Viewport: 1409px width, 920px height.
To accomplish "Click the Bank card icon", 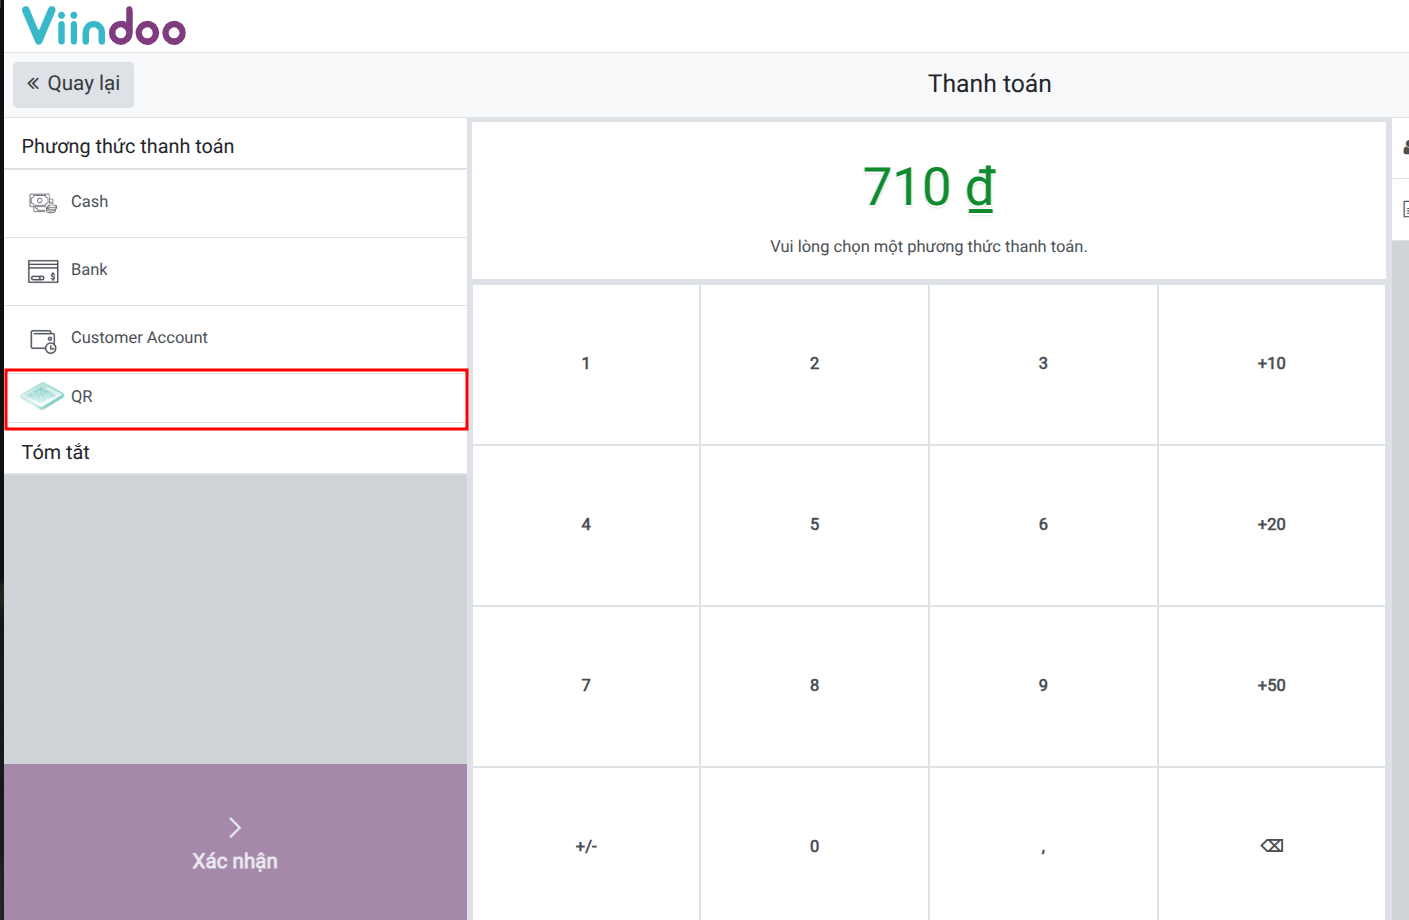I will (x=43, y=271).
